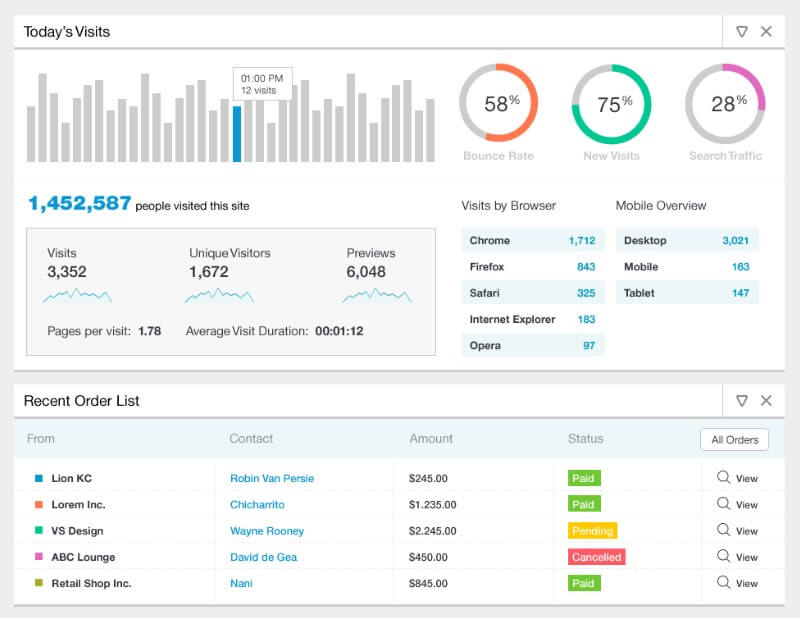
Task: Close the Today's Visits panel
Action: click(x=766, y=31)
